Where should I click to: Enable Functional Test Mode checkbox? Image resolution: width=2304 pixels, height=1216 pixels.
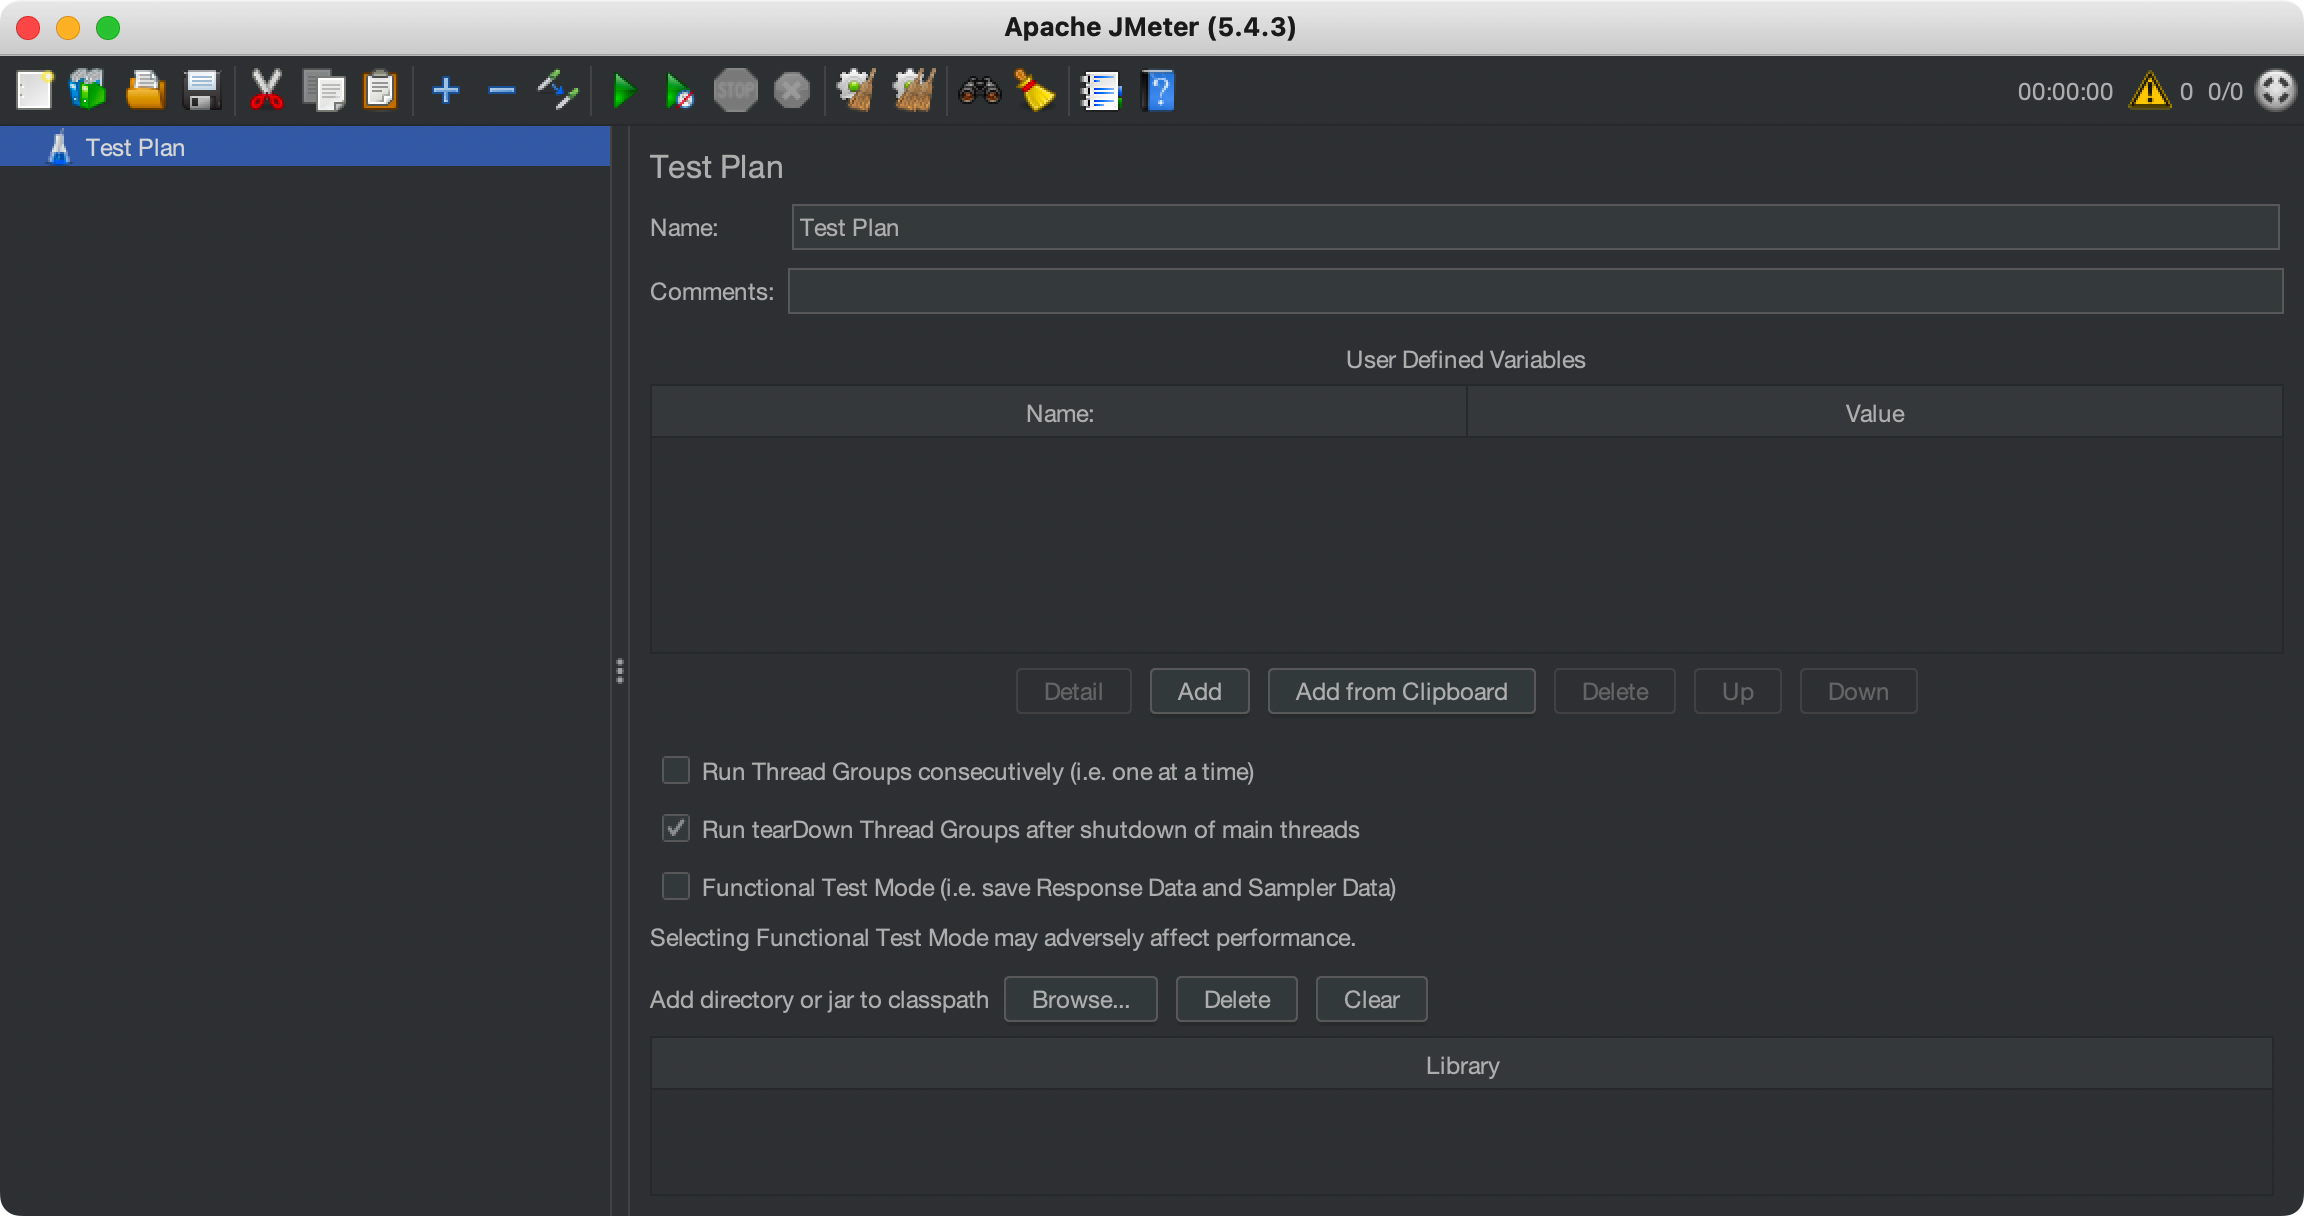676,886
